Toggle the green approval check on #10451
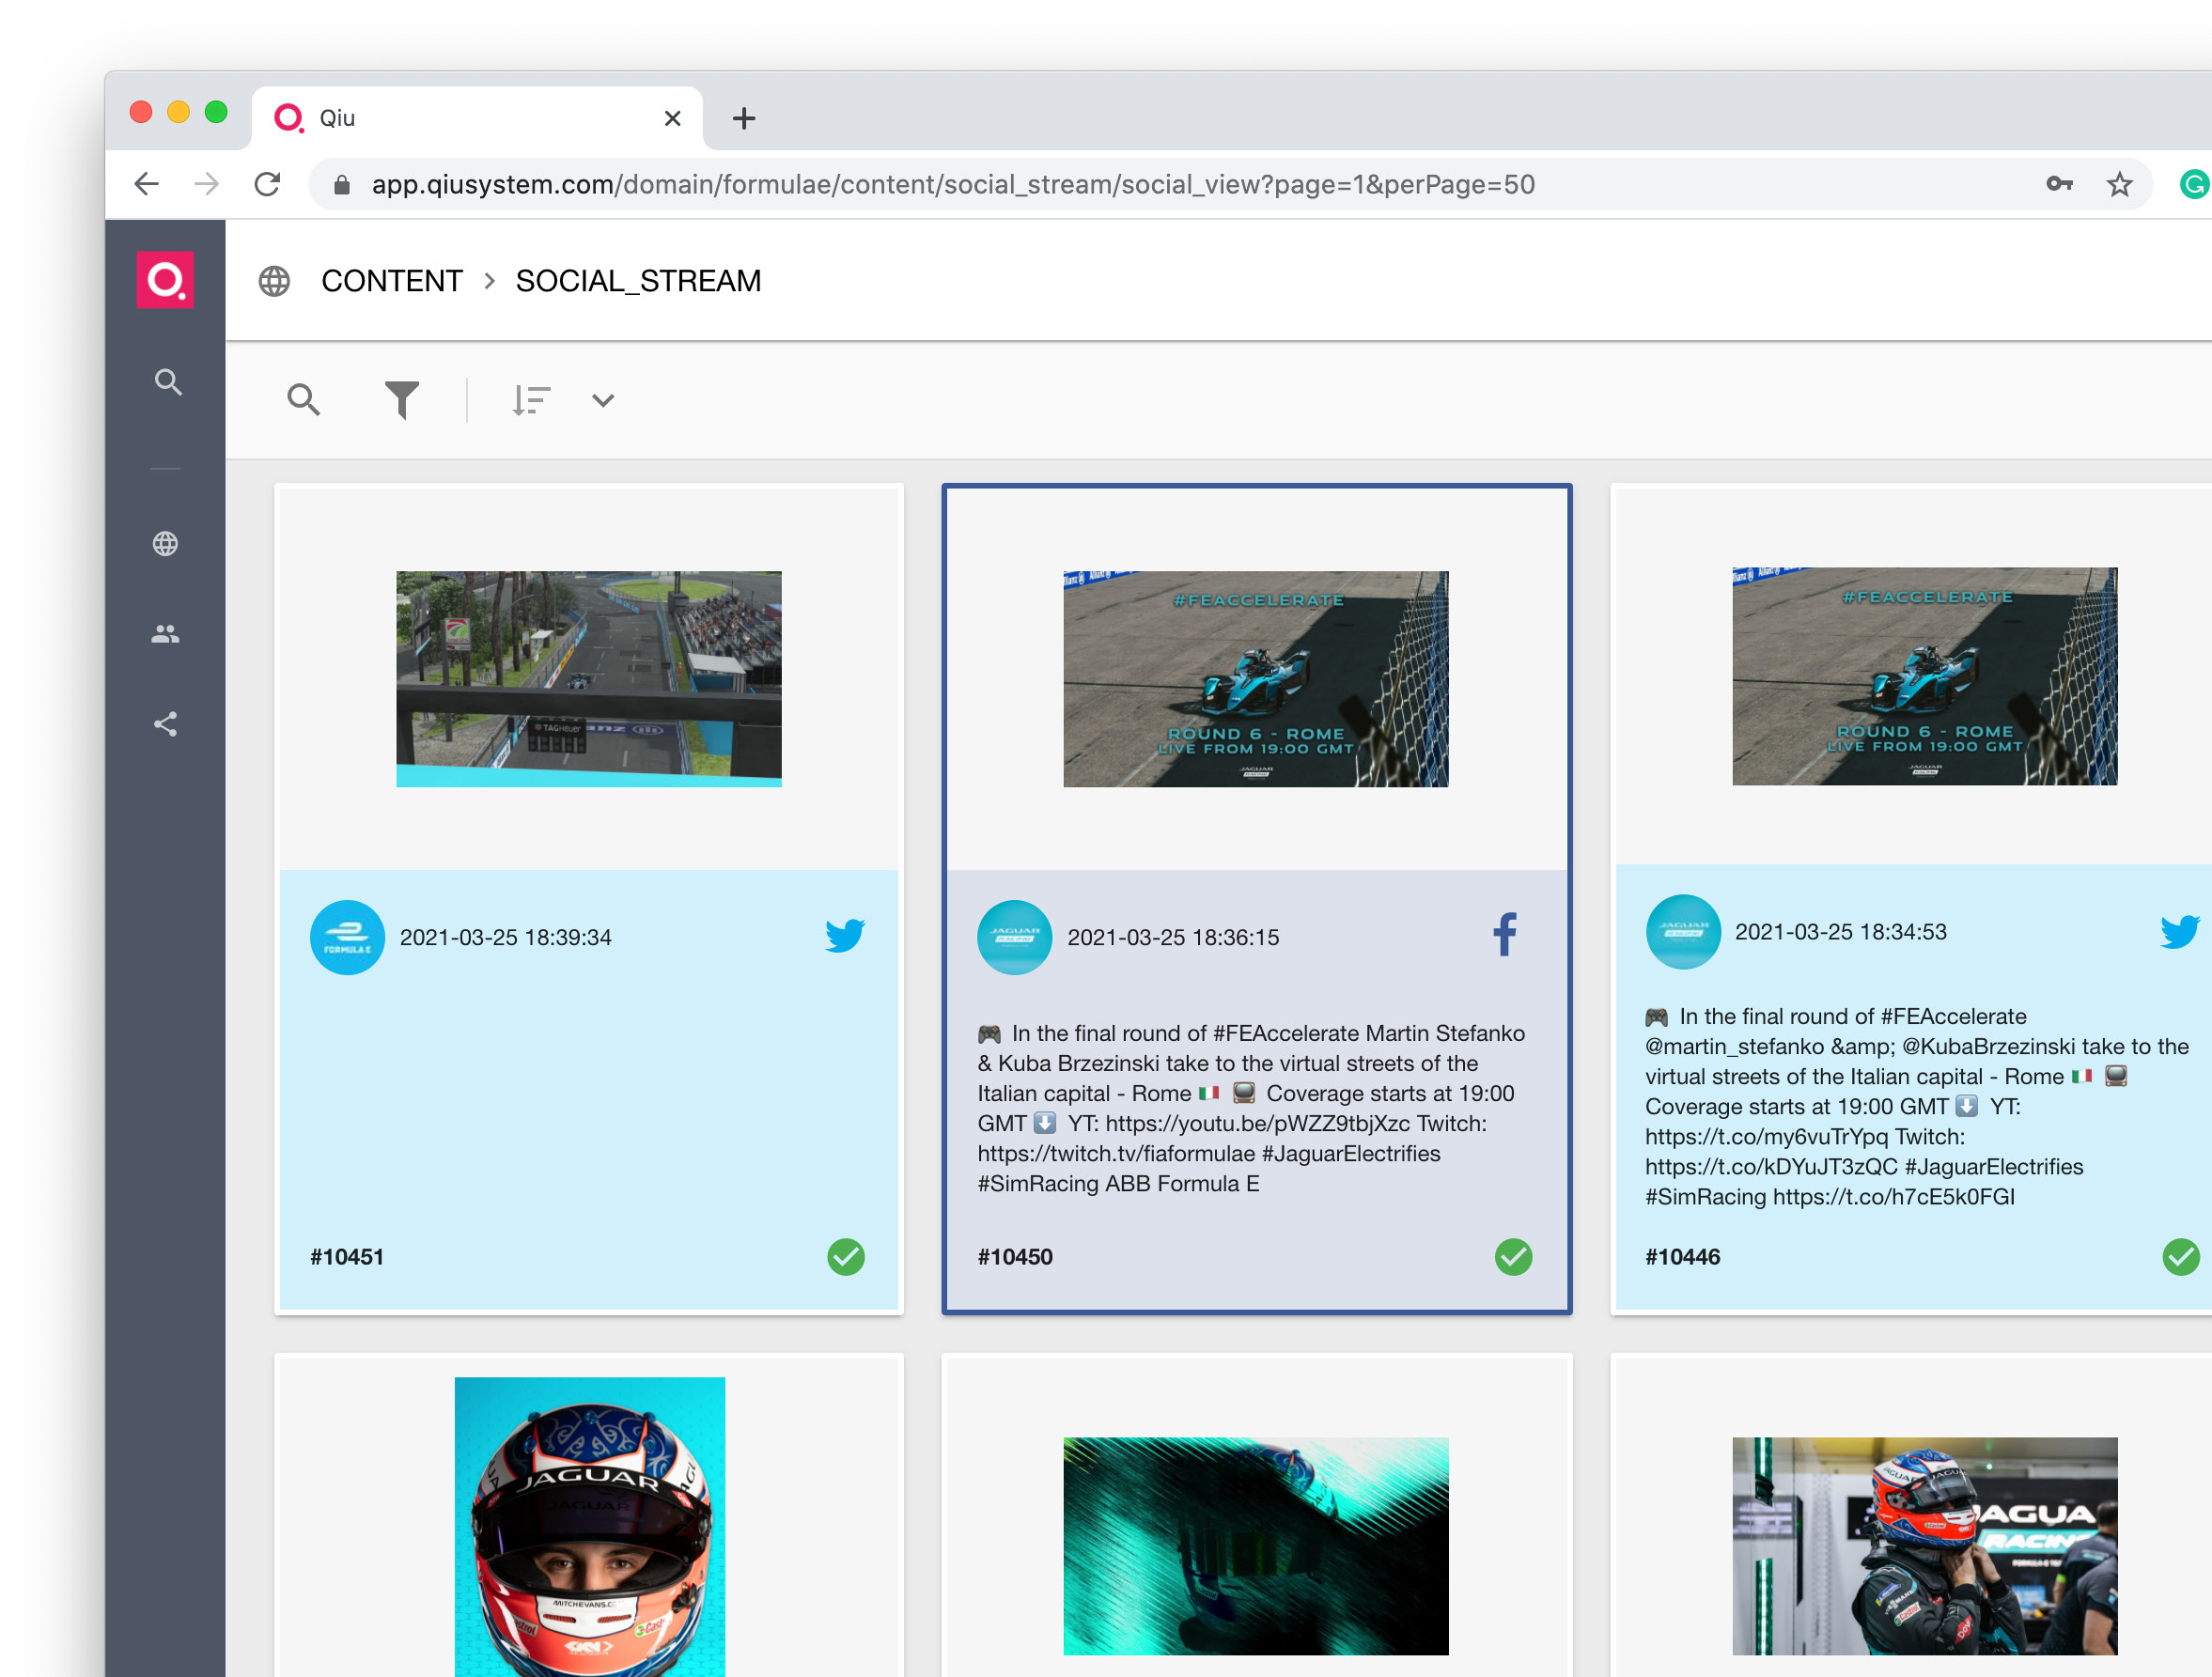This screenshot has width=2212, height=1677. point(846,1256)
